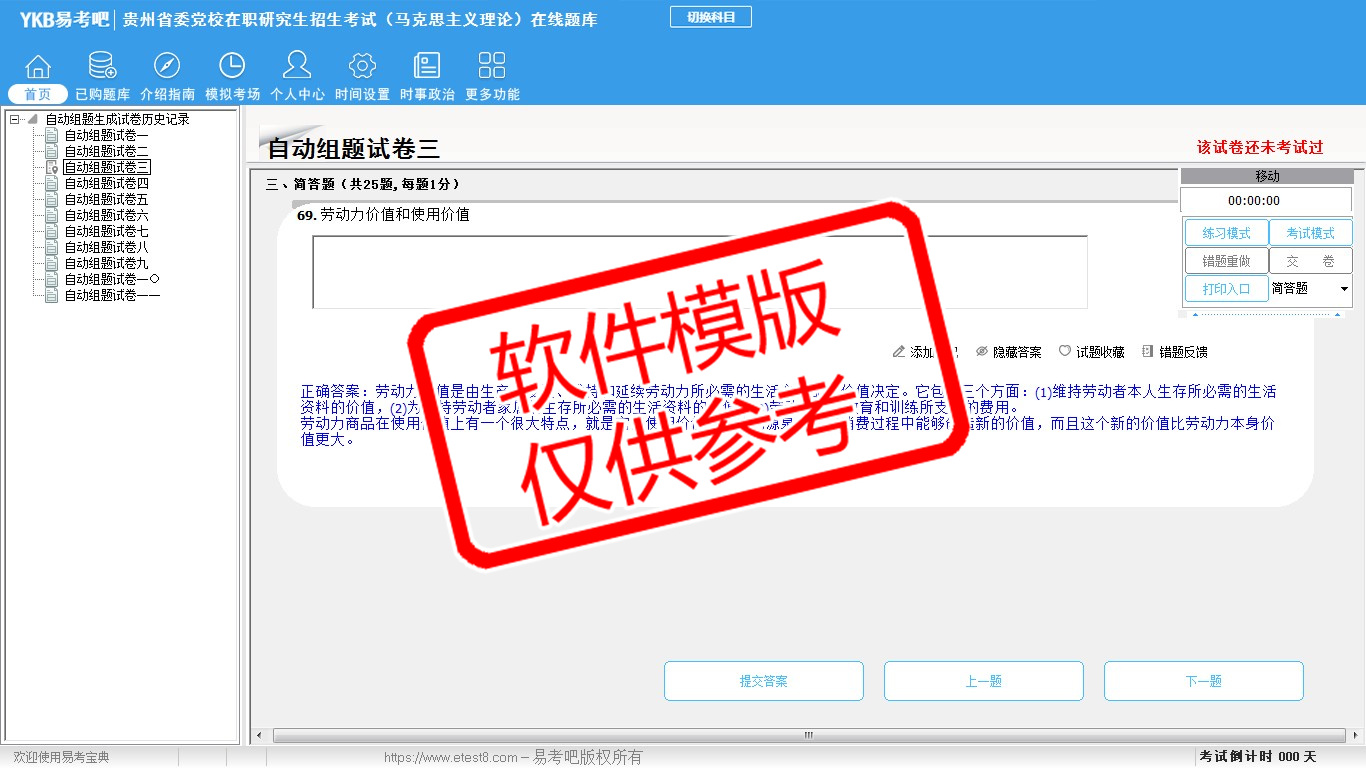Screen dimensions: 1366x768
Task: Click the 交卷 submit button
Action: tap(1310, 261)
